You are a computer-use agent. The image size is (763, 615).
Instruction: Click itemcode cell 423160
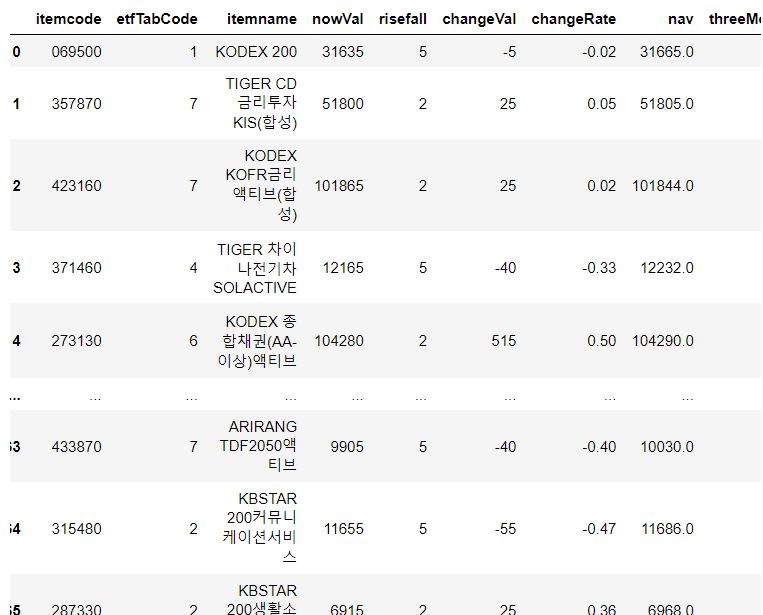pyautogui.click(x=76, y=185)
